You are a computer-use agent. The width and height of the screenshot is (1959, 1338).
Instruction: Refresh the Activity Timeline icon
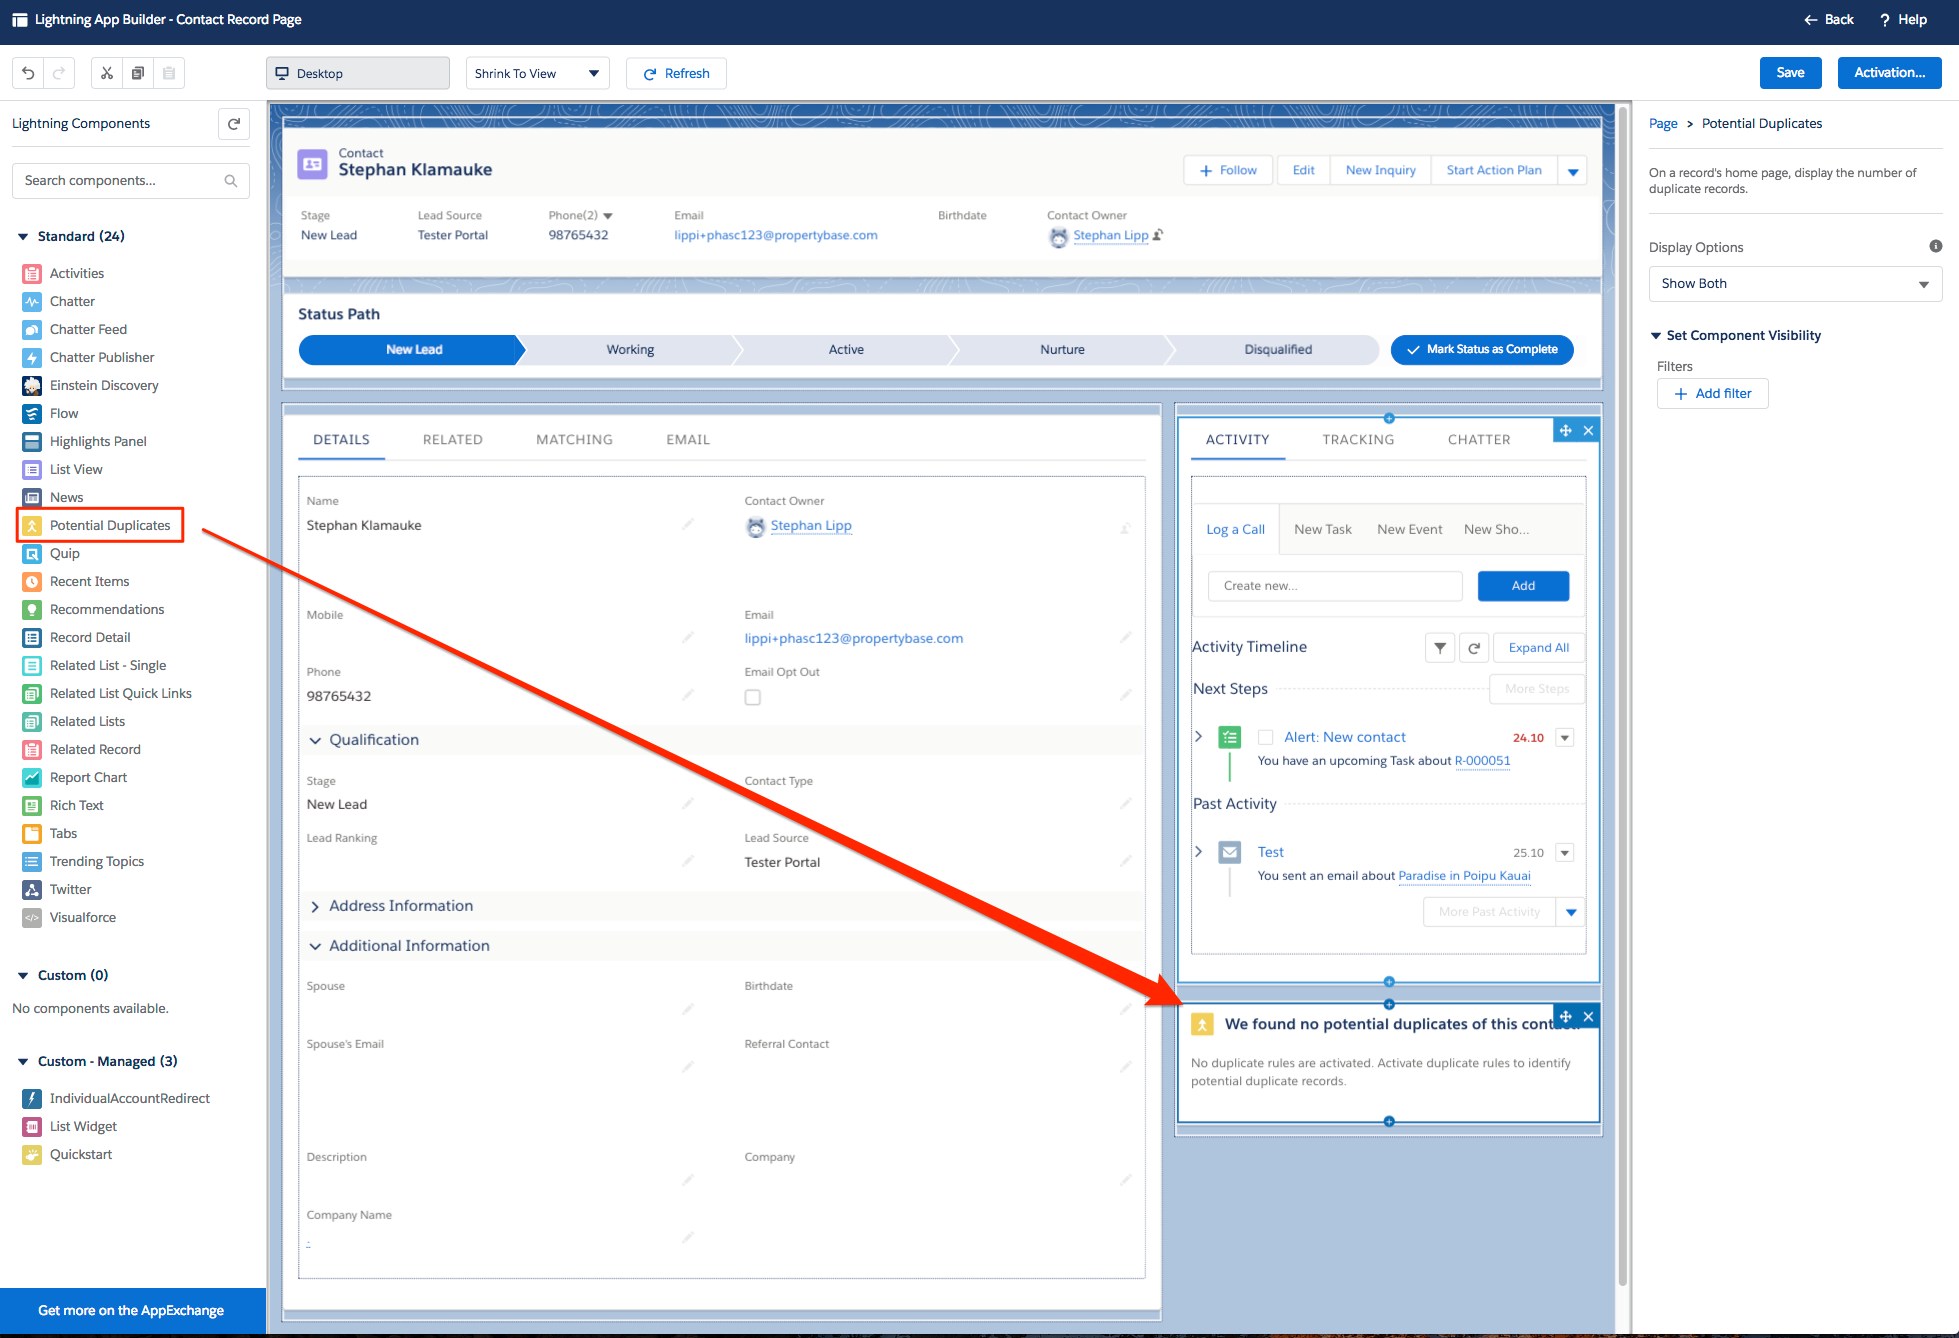(1474, 648)
